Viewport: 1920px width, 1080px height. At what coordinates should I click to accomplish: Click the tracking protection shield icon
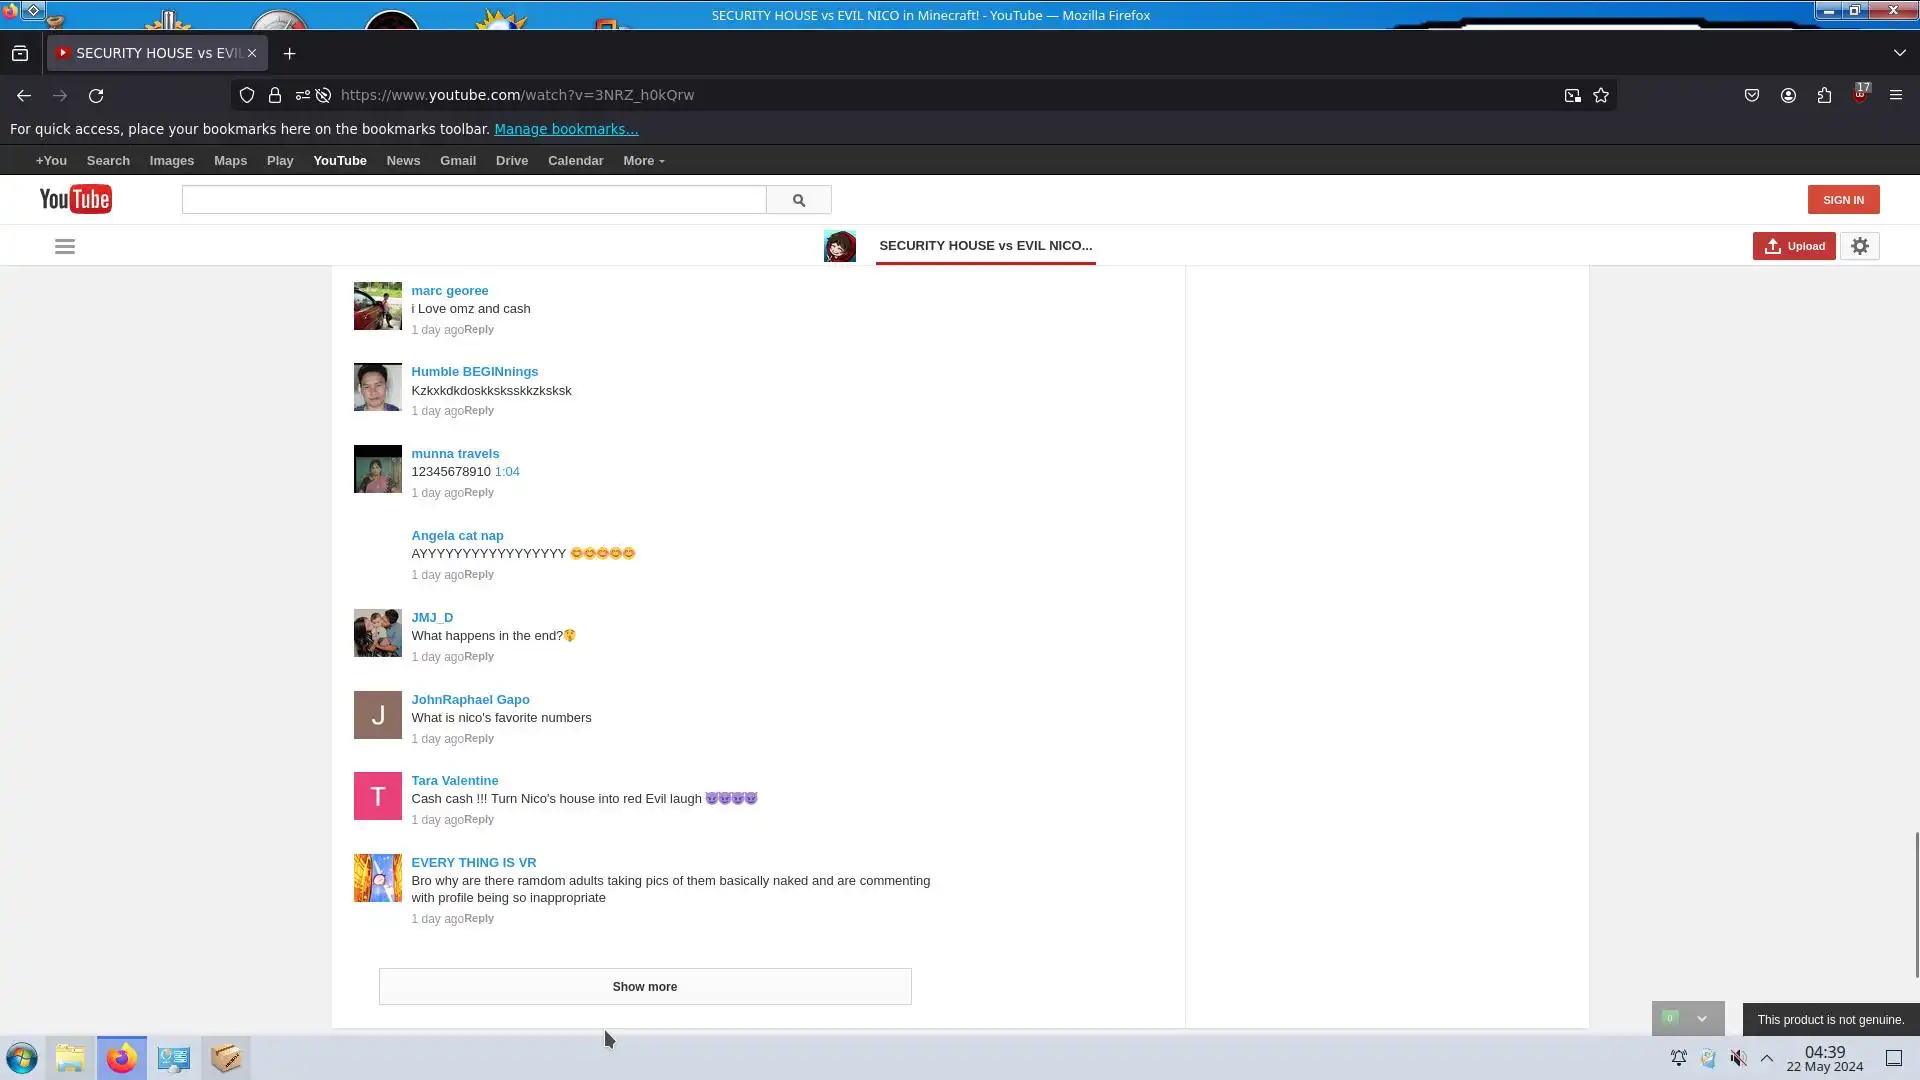pos(246,95)
